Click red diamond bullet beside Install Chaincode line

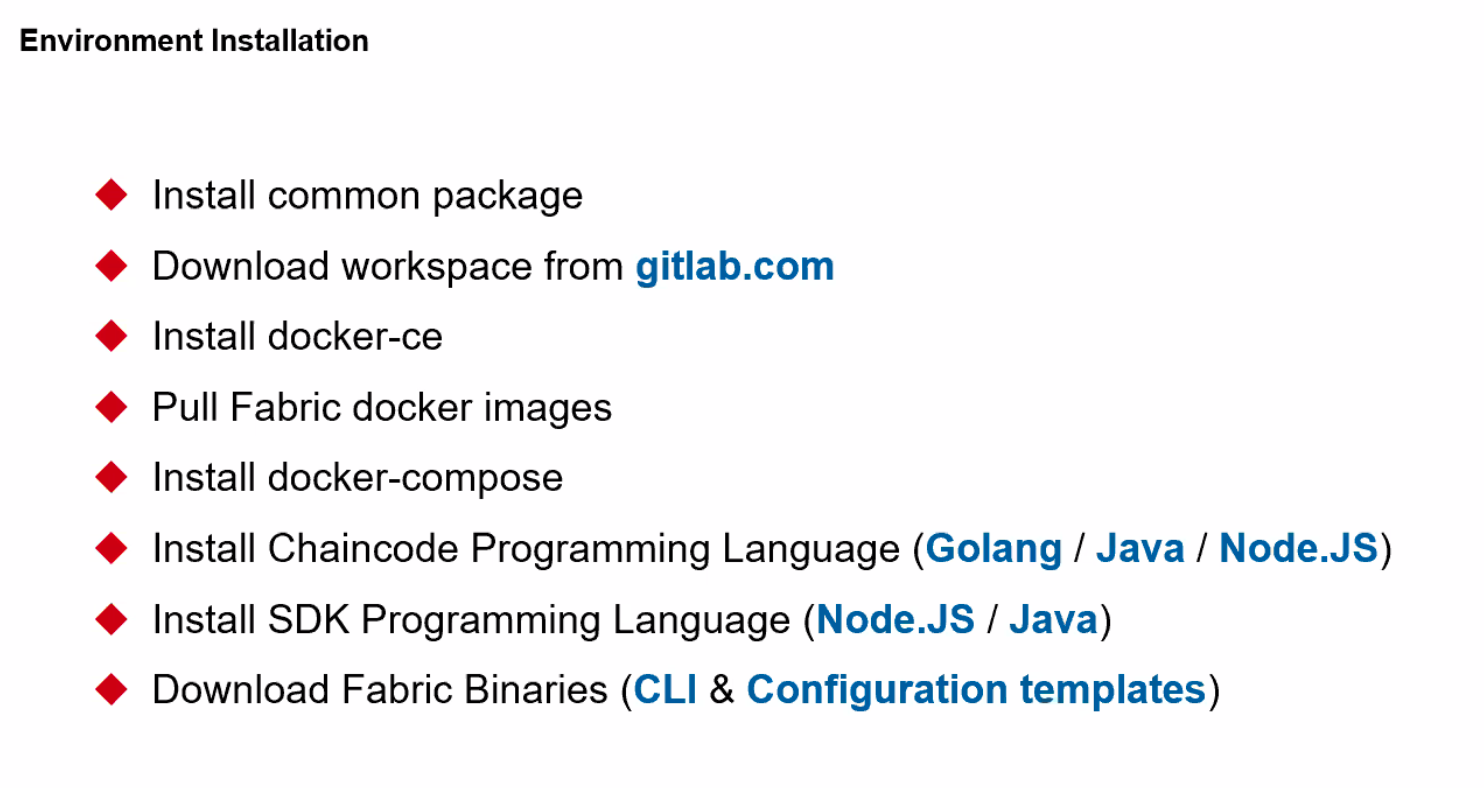[111, 547]
